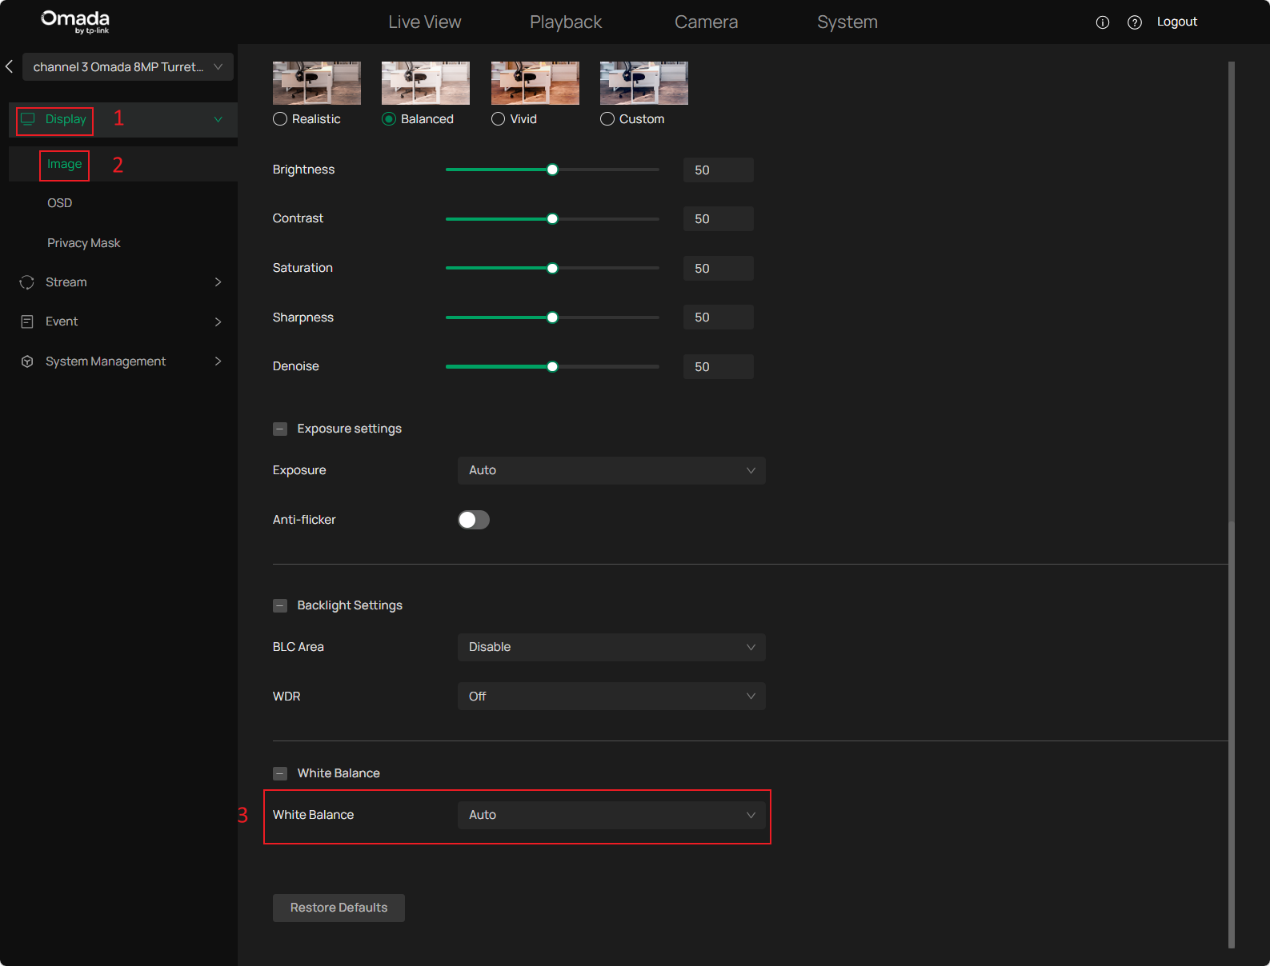Open the Display menu label
This screenshot has height=966, width=1270.
(66, 119)
